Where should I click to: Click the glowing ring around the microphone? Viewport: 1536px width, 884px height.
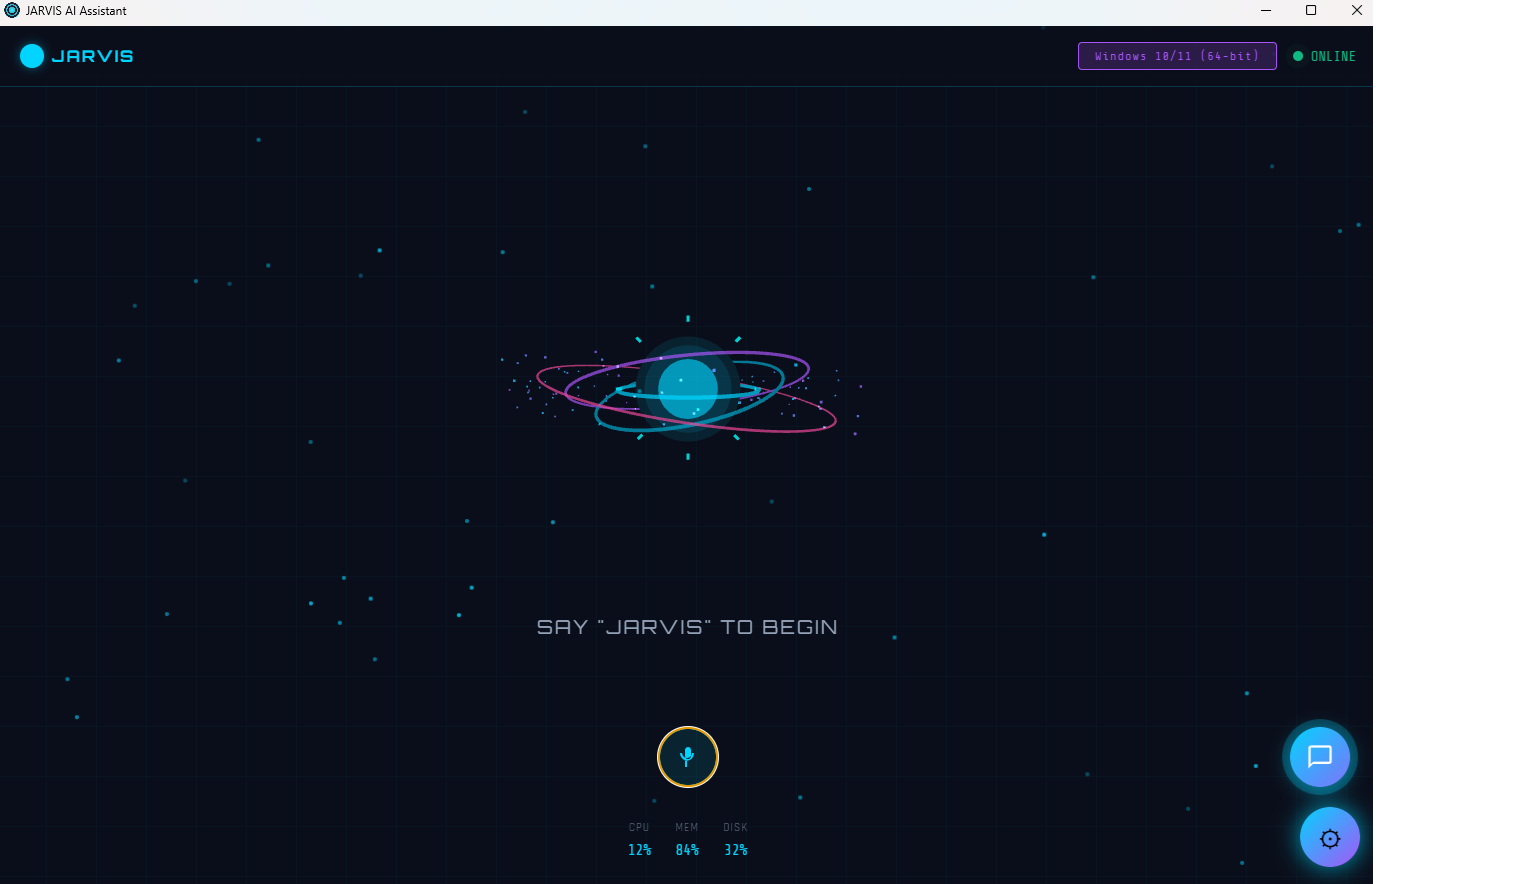tap(687, 730)
